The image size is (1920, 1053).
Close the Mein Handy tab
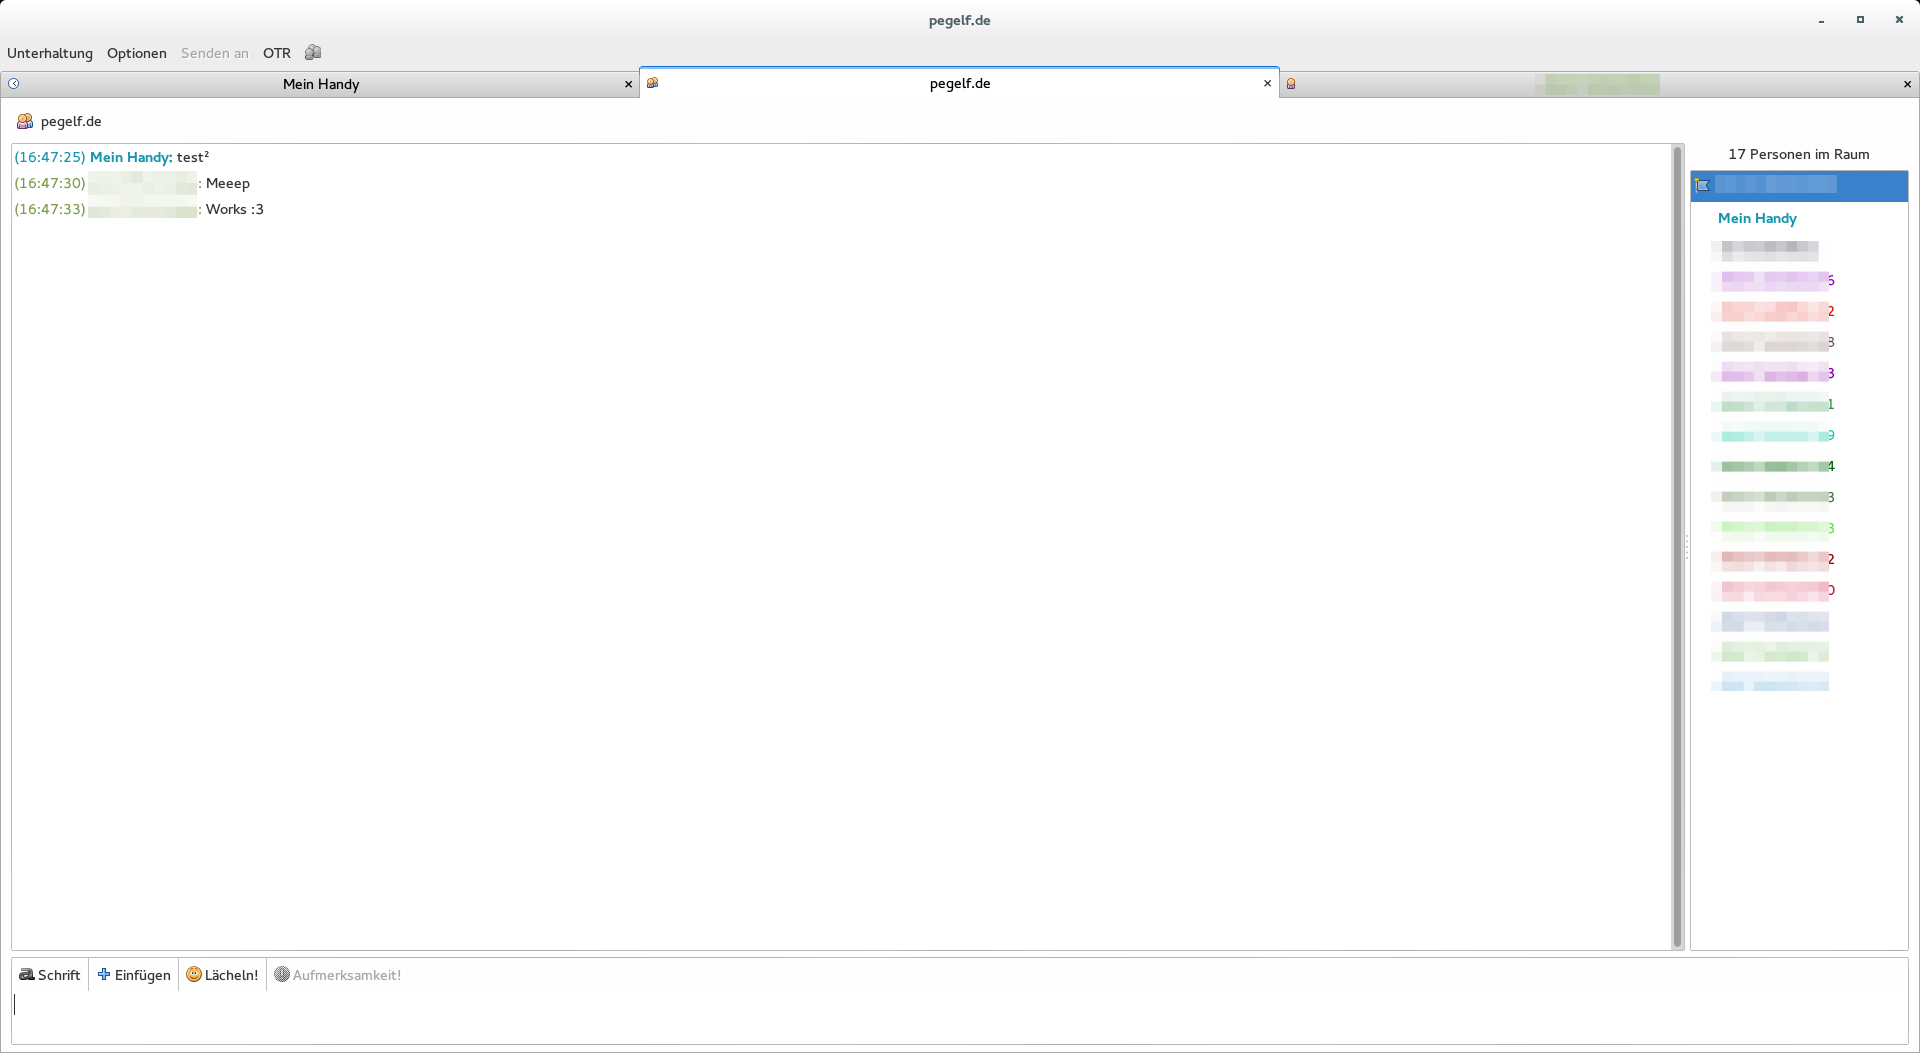point(628,84)
